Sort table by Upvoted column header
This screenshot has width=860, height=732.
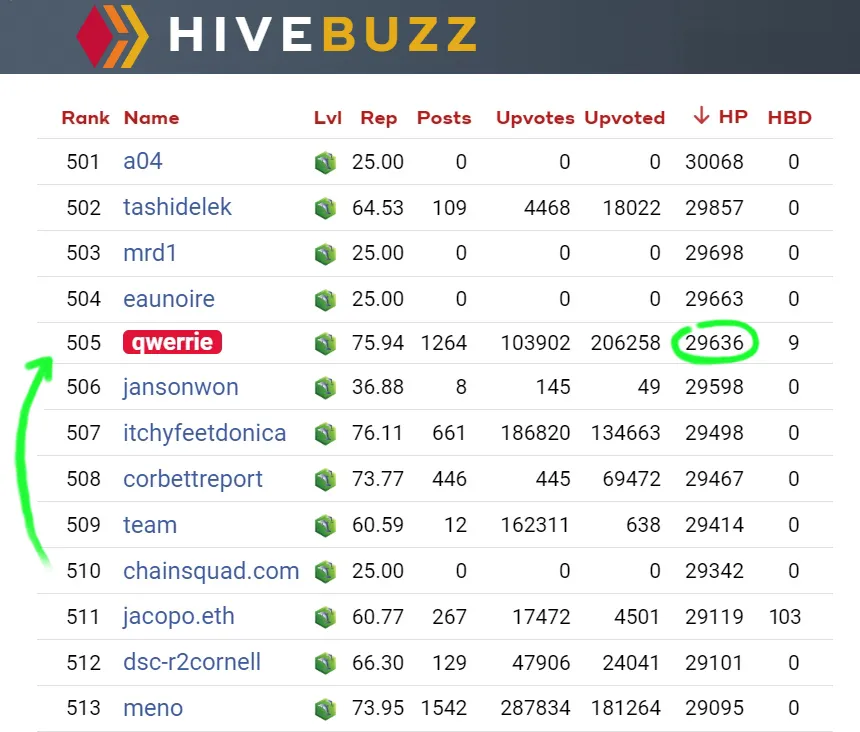625,118
